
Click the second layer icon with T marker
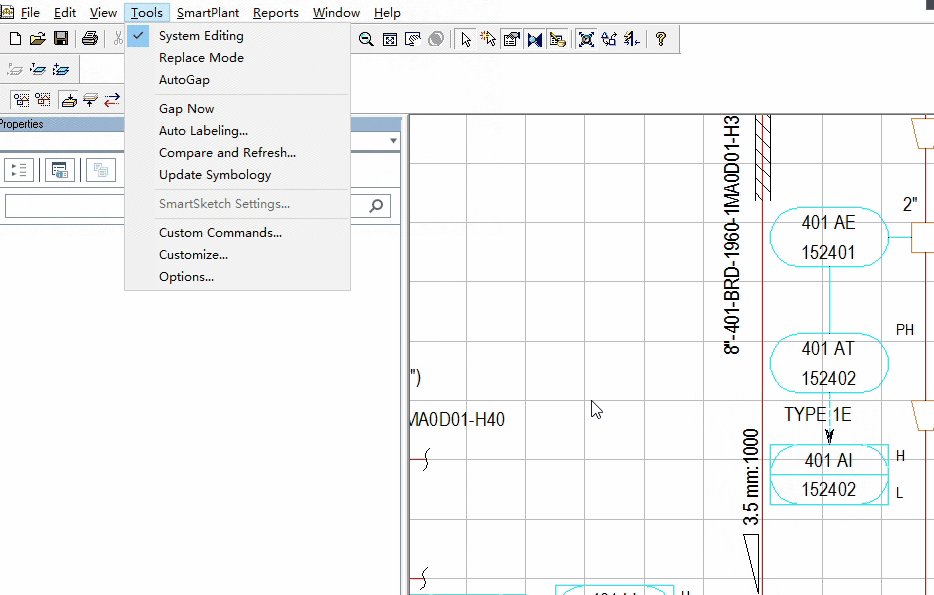coord(38,70)
